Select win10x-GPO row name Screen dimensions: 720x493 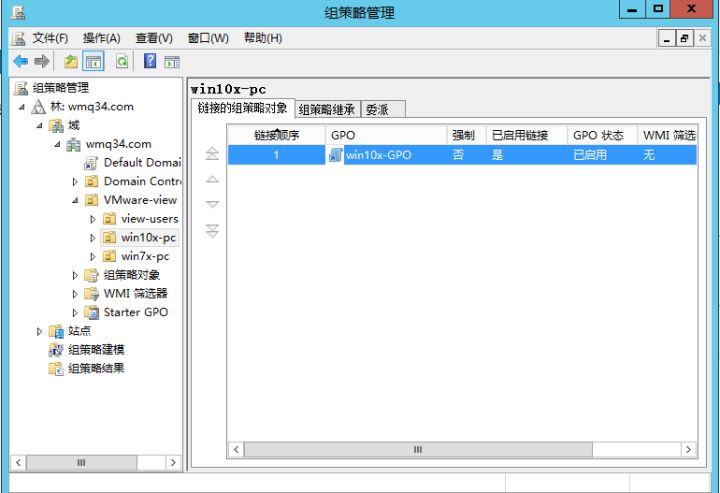coord(378,155)
